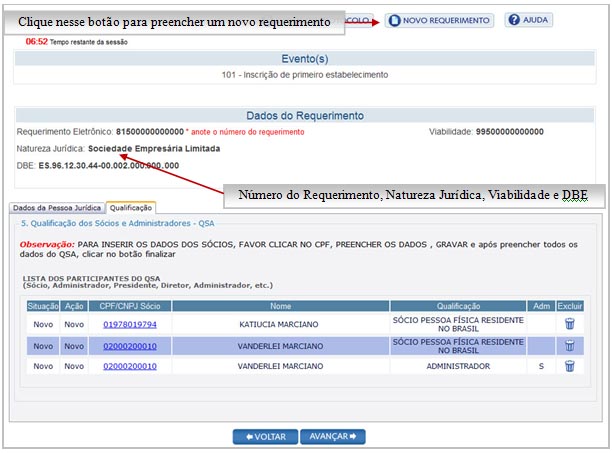Open CPF link 01978019794
The height and width of the screenshot is (453, 612).
129,324
